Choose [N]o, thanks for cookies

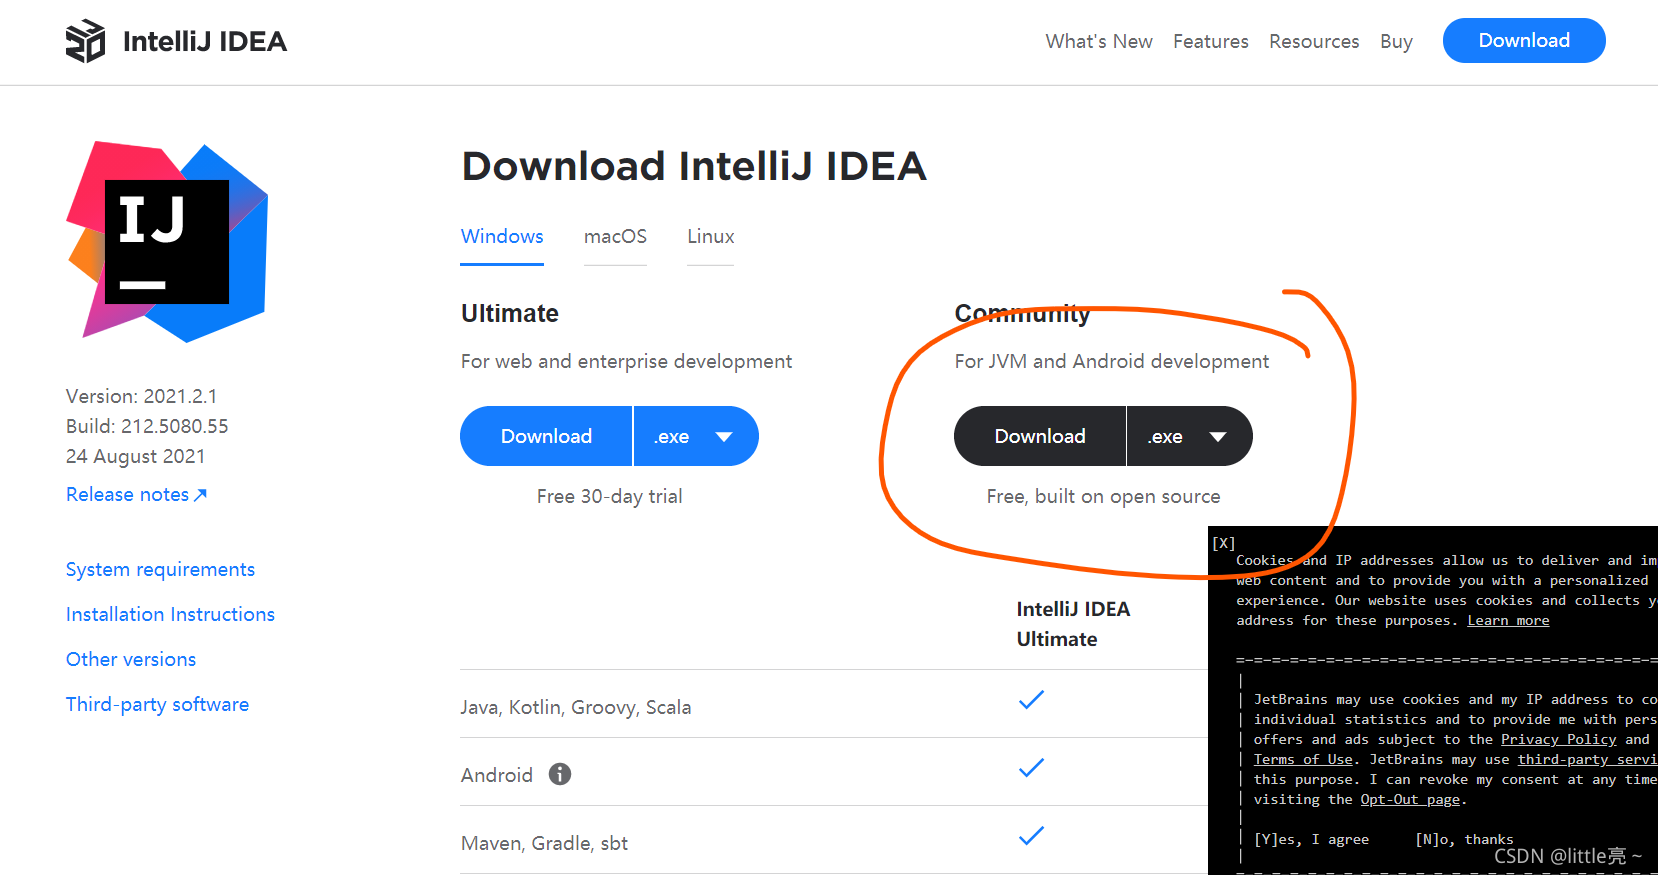[x=1464, y=839]
